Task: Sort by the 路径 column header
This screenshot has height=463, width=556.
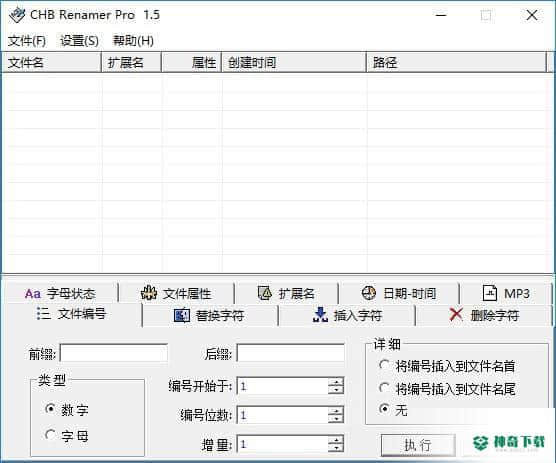Action: pos(456,63)
